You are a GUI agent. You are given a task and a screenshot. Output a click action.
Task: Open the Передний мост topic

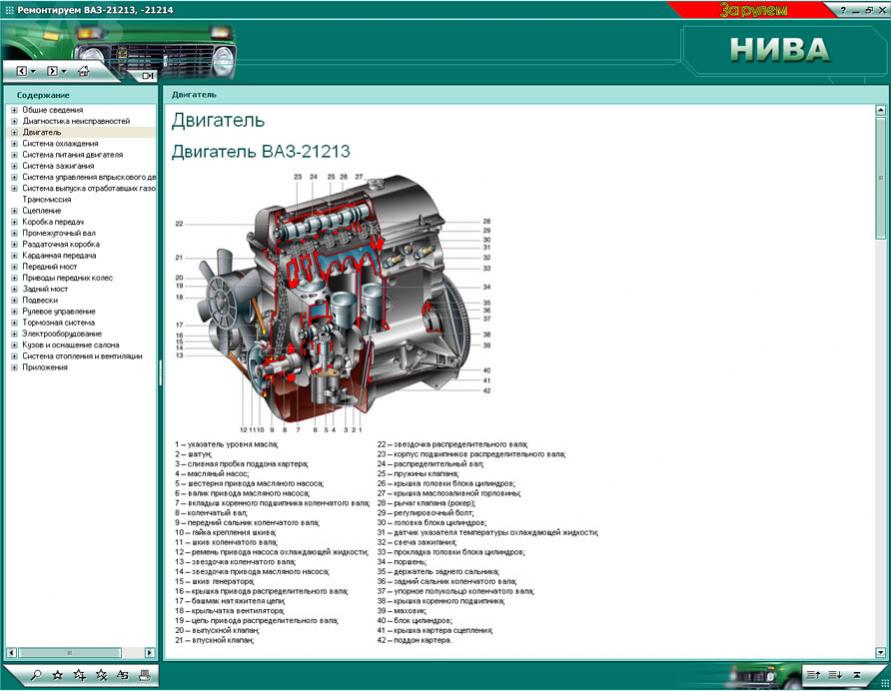coord(49,267)
